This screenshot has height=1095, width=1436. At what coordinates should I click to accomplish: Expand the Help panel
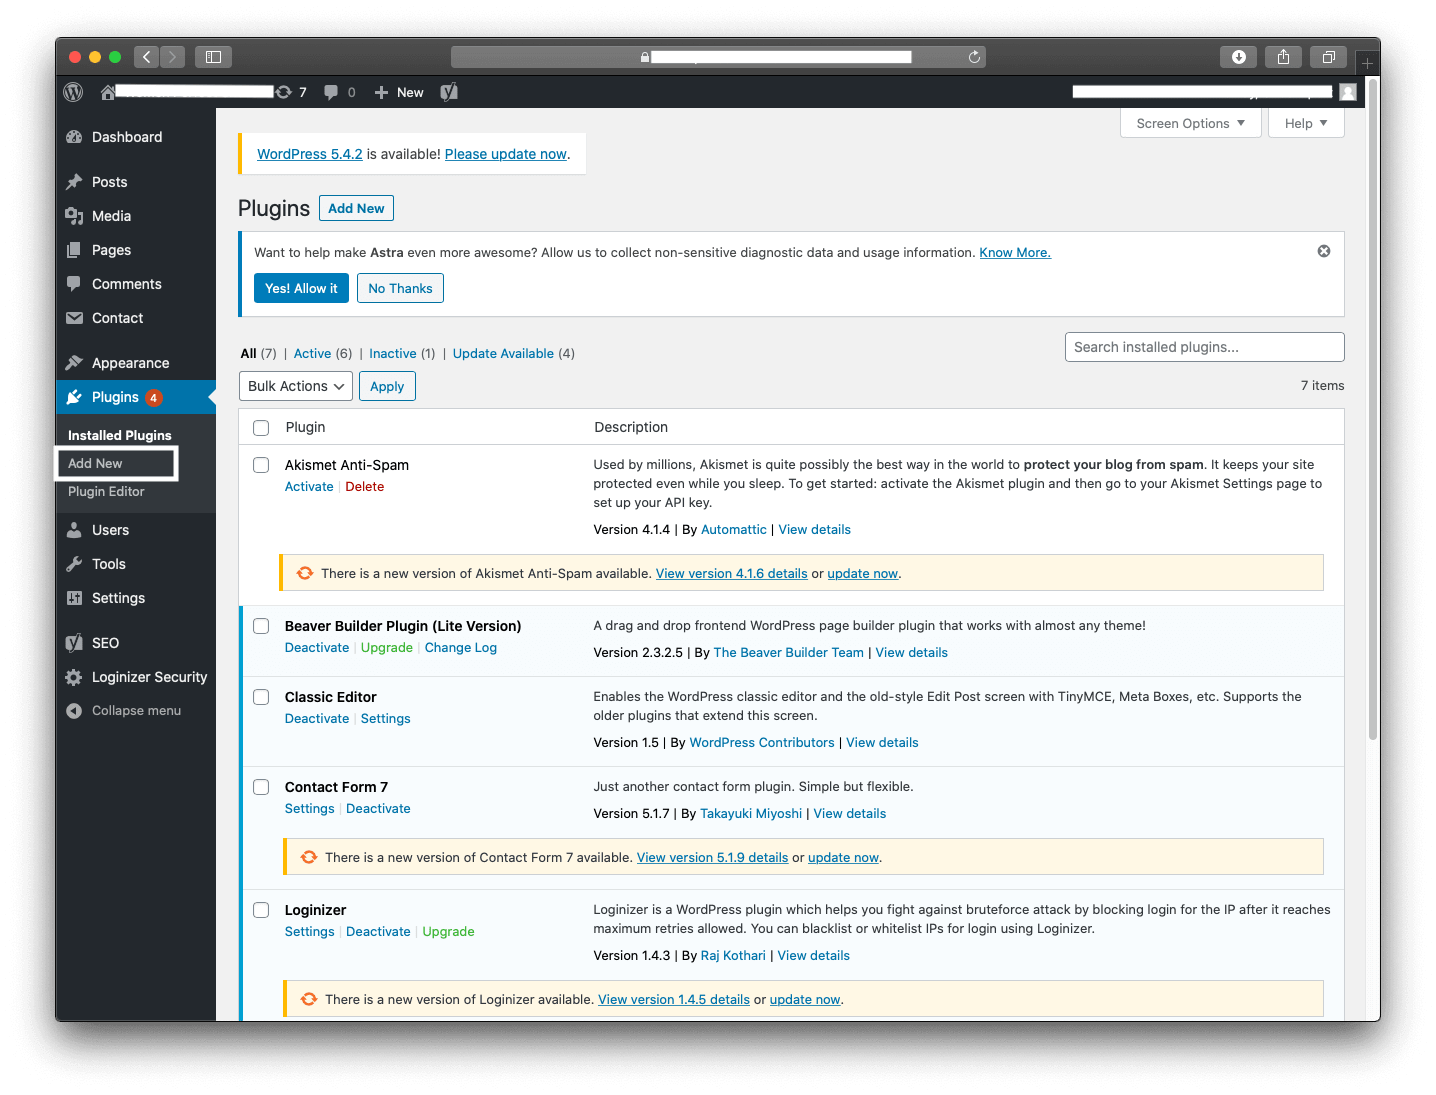click(1306, 123)
